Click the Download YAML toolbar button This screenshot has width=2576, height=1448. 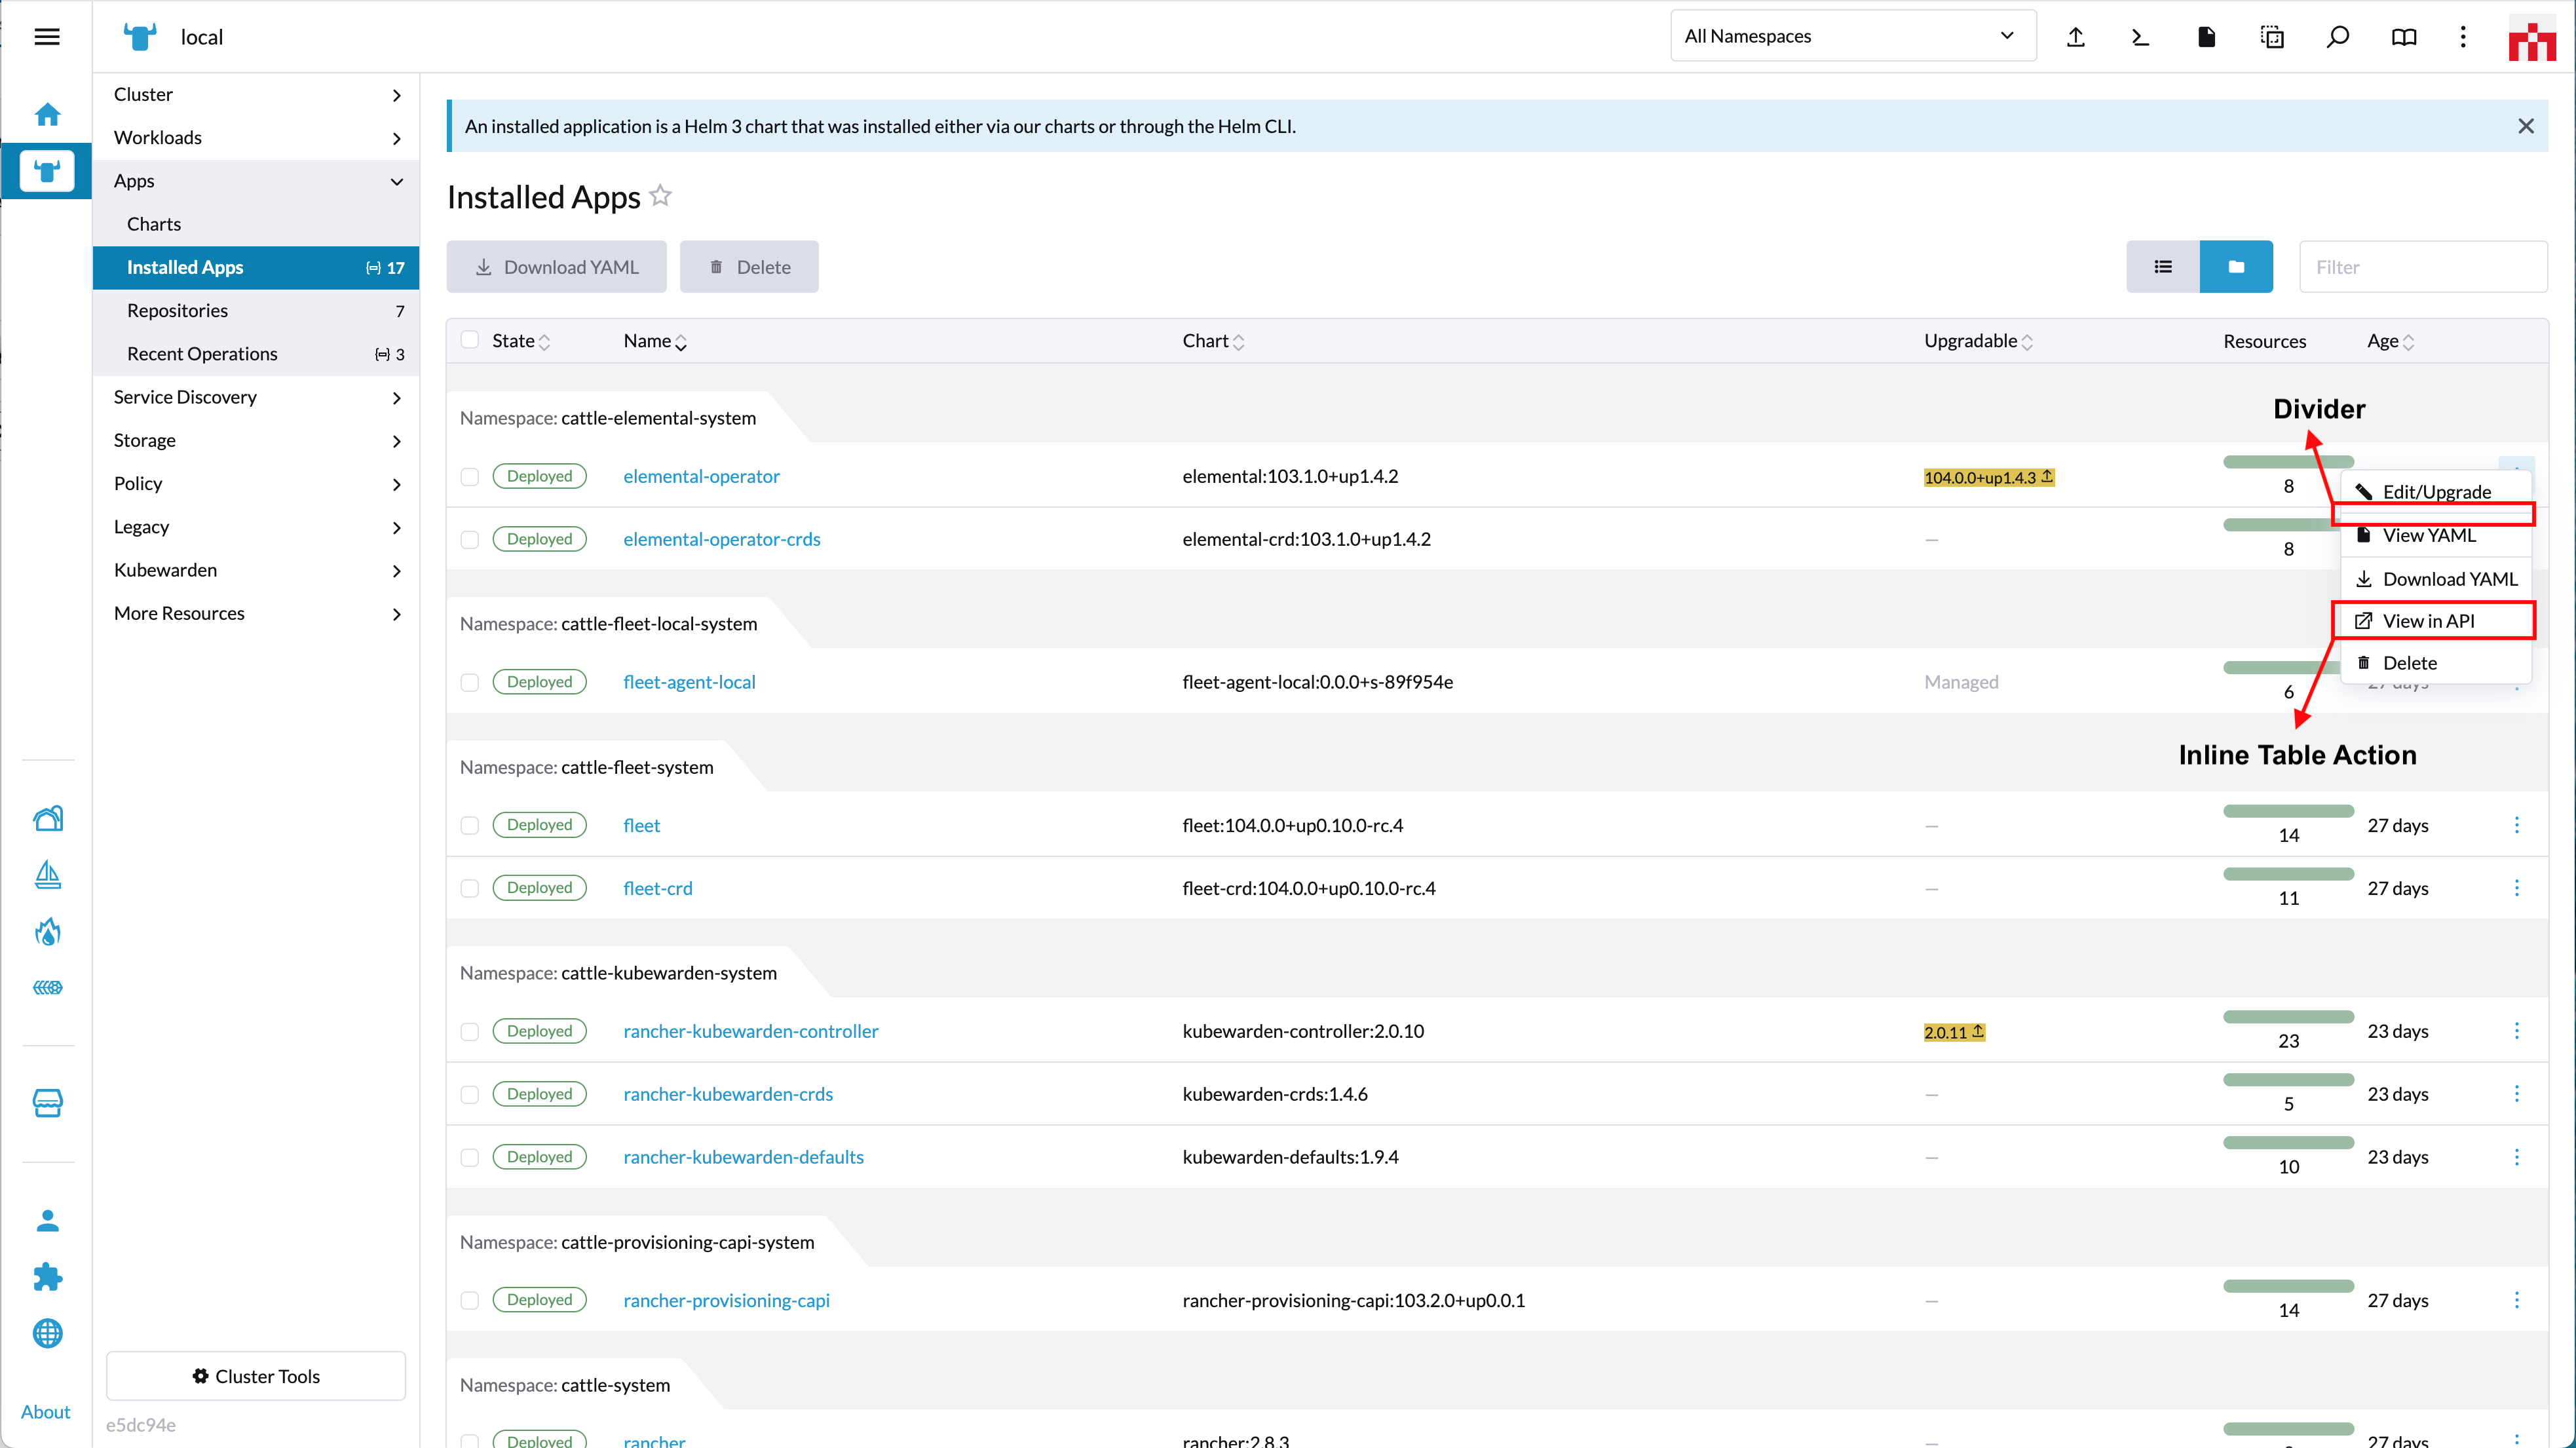556,267
